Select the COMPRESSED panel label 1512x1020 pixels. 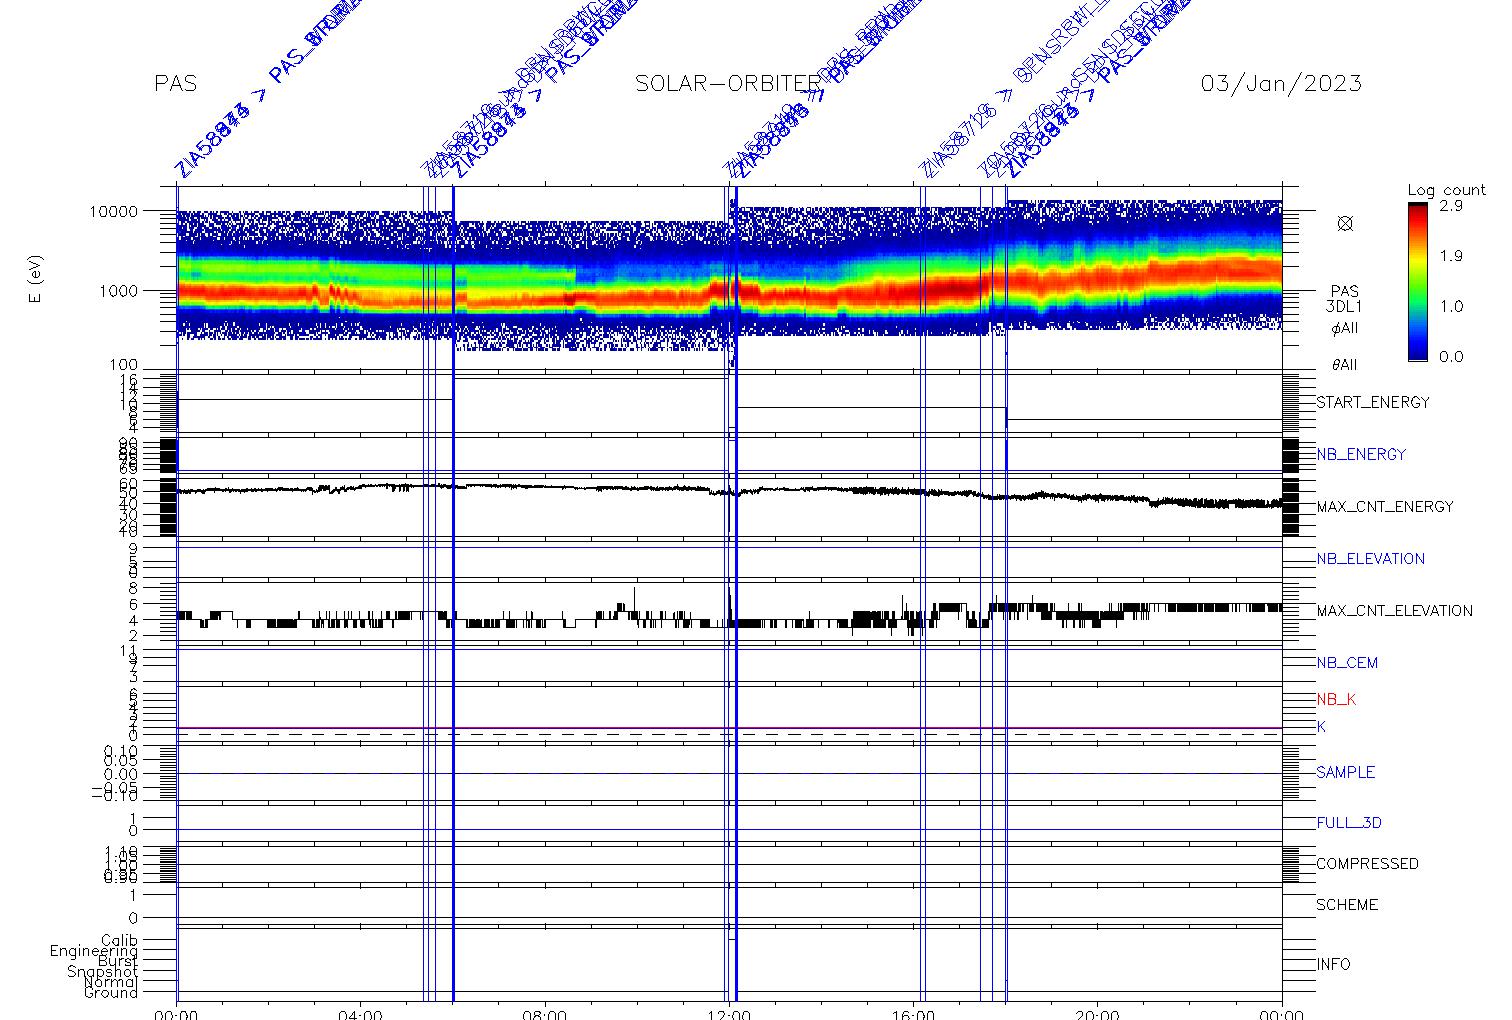pos(1367,864)
